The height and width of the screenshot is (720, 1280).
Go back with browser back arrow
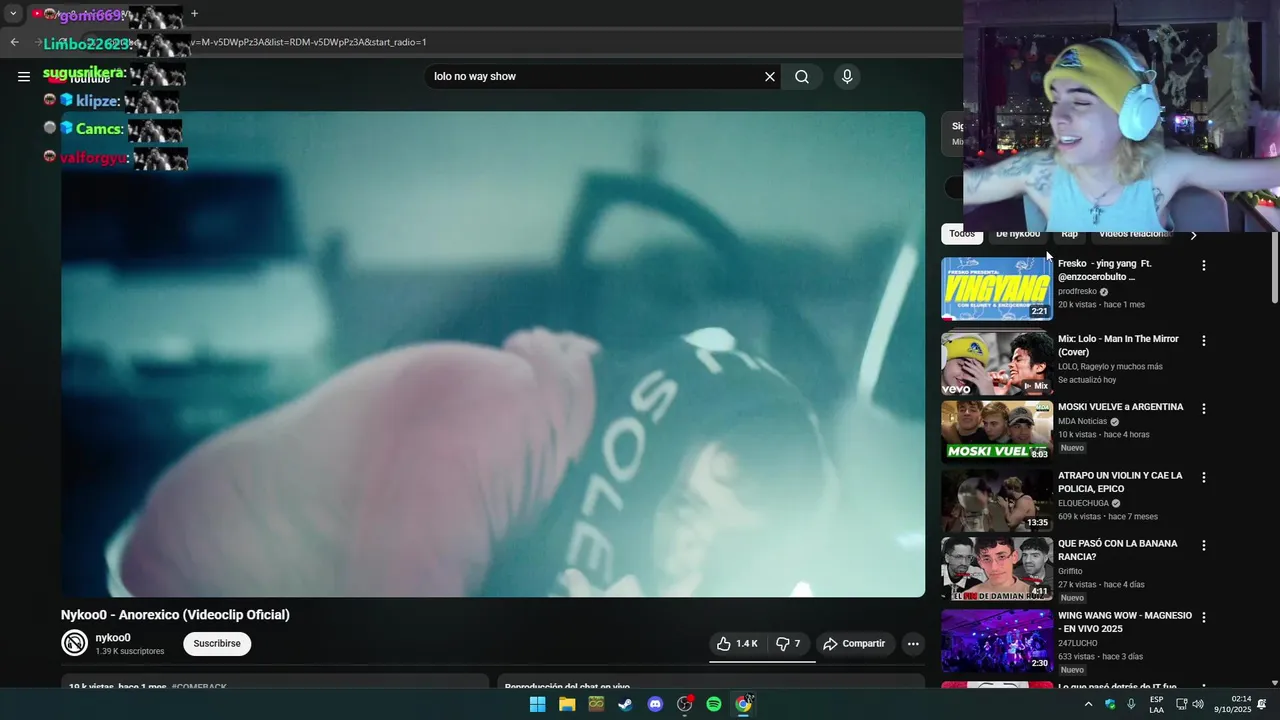pyautogui.click(x=14, y=42)
